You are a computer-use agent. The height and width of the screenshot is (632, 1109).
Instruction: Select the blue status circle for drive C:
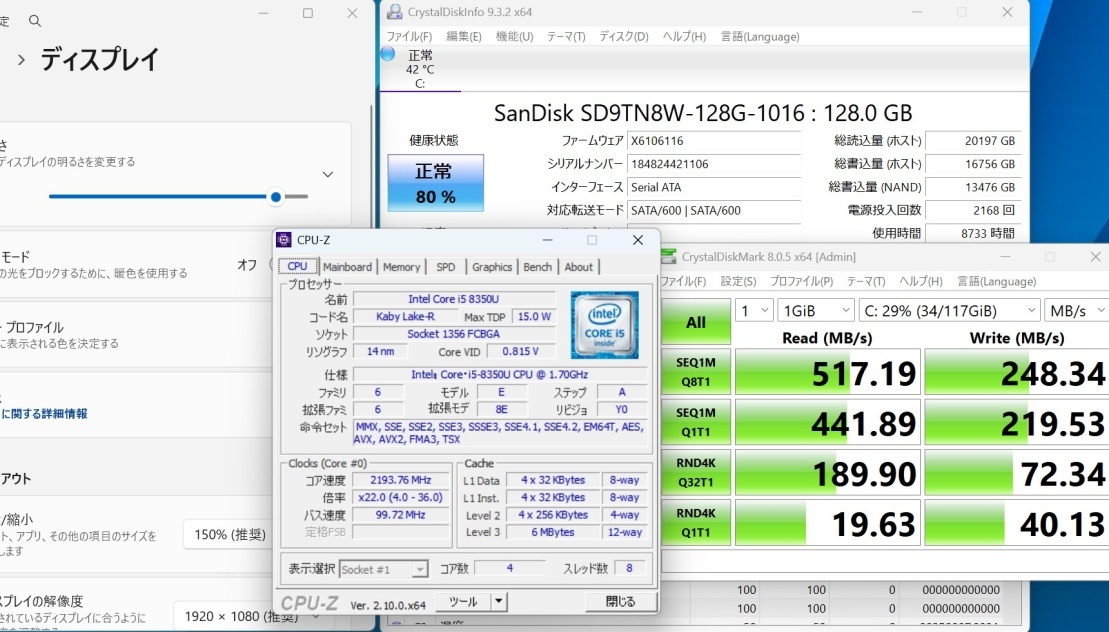pos(388,54)
